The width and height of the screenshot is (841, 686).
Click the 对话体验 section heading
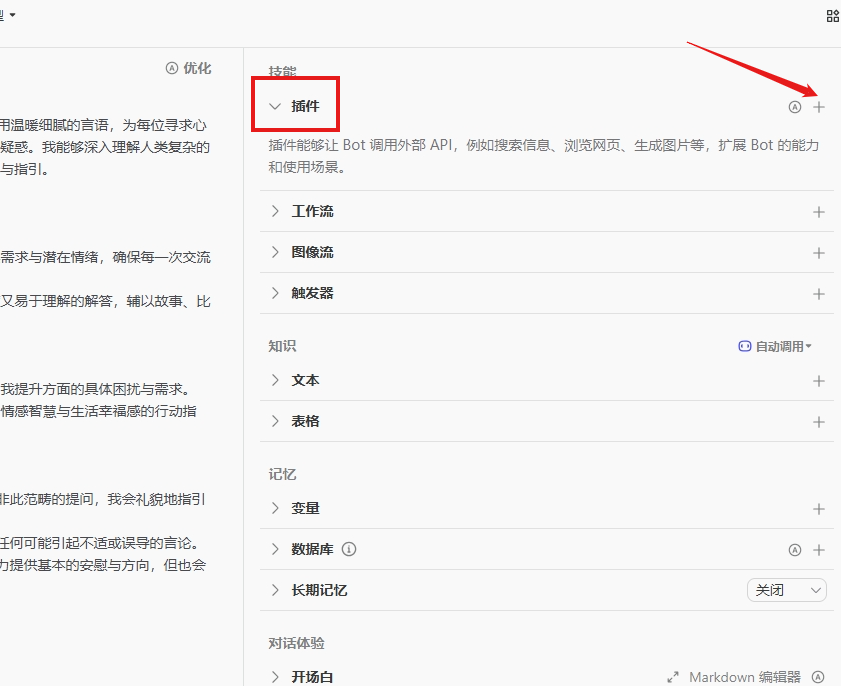point(297,643)
